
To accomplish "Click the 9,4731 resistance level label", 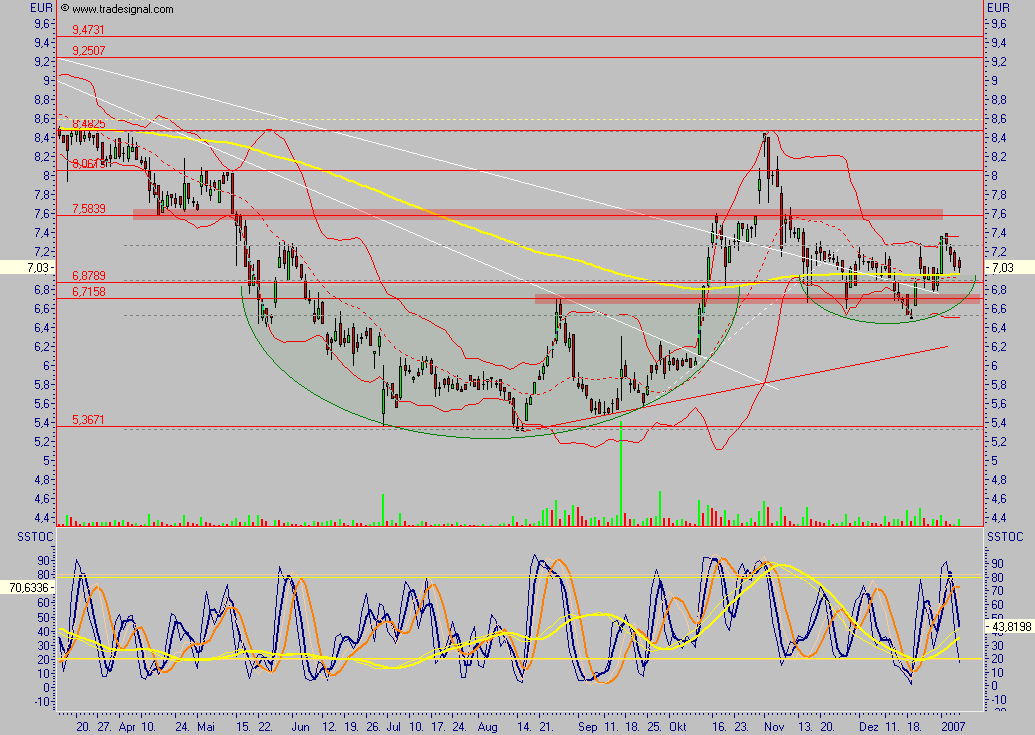I will (88, 30).
